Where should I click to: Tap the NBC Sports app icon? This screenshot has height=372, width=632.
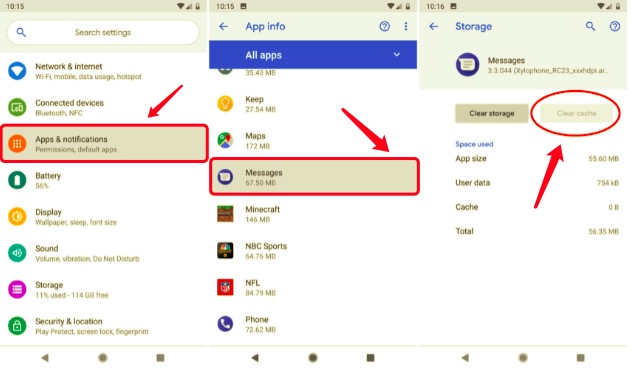[225, 250]
